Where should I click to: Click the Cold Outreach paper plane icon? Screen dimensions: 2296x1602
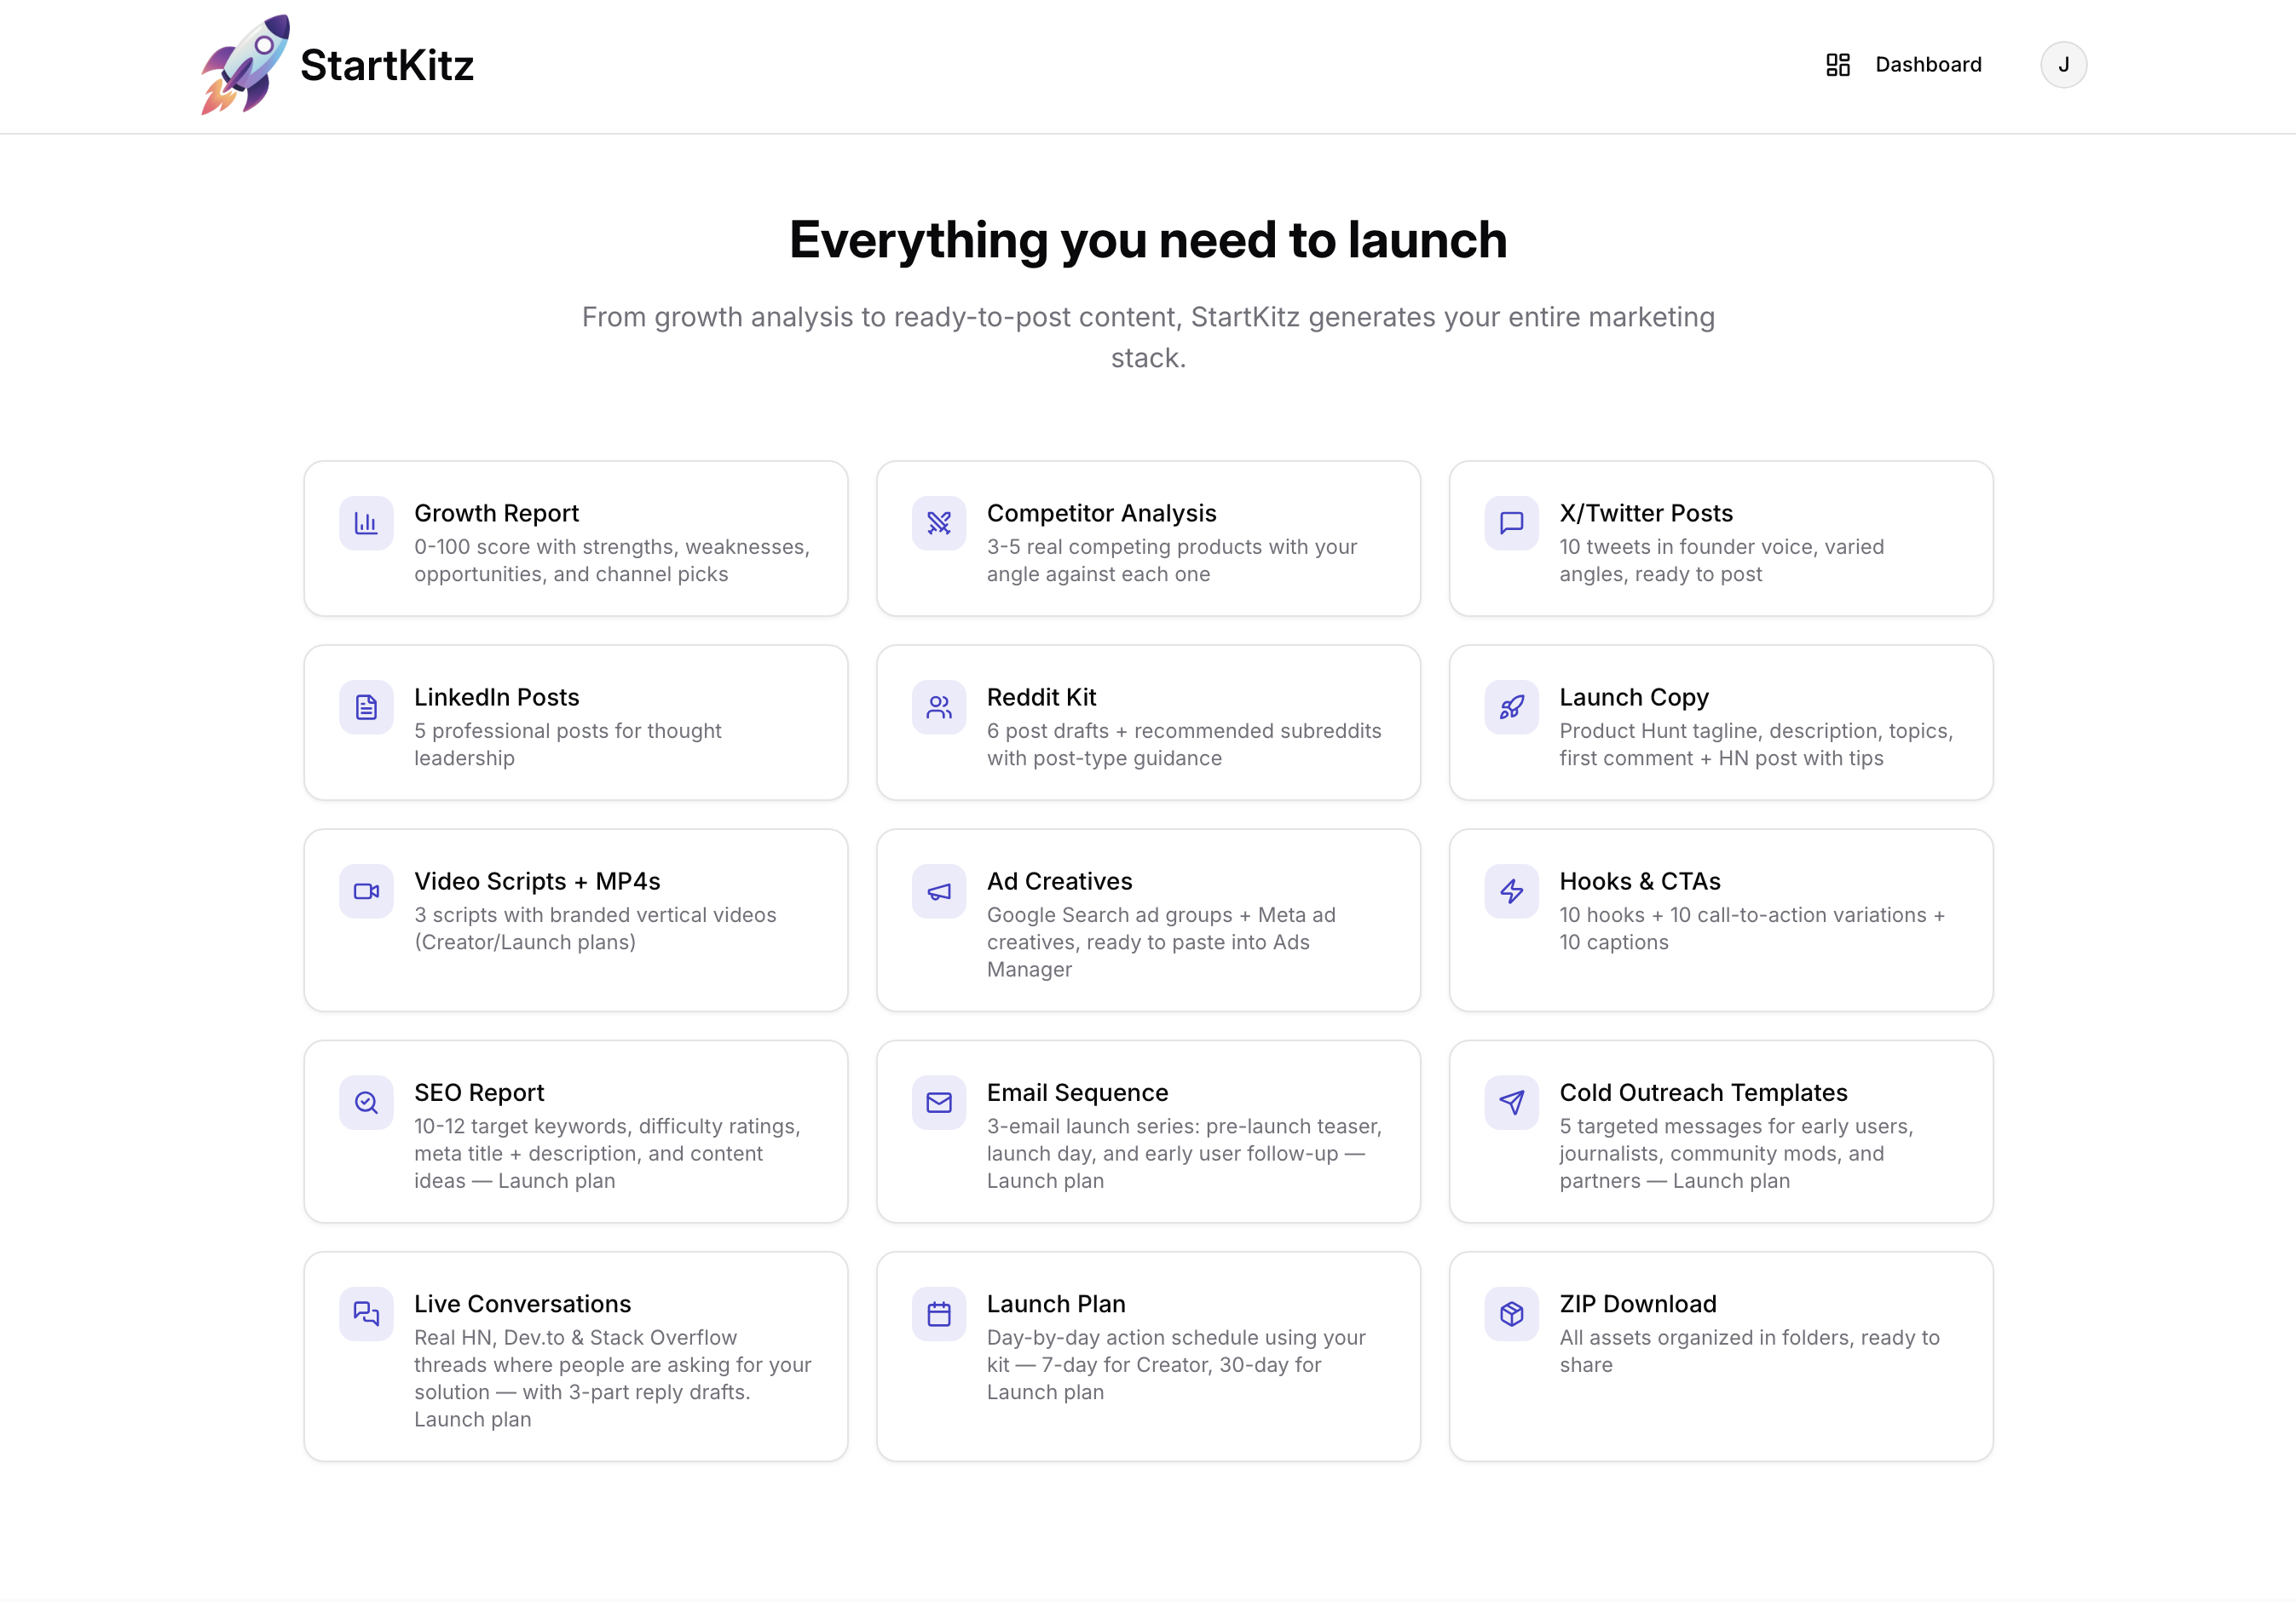pos(1511,1102)
